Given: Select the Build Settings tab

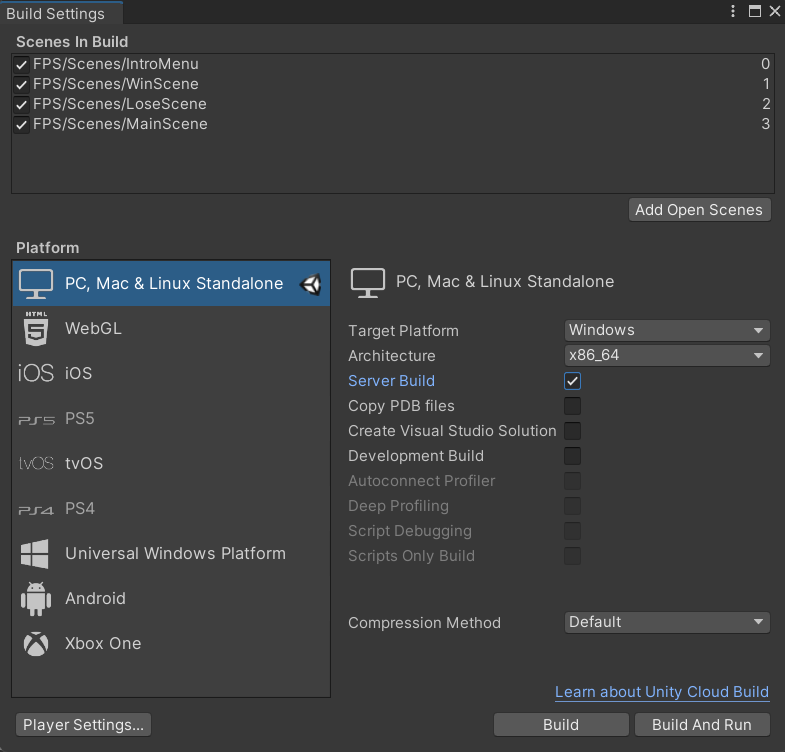Looking at the screenshot, I should pyautogui.click(x=56, y=14).
